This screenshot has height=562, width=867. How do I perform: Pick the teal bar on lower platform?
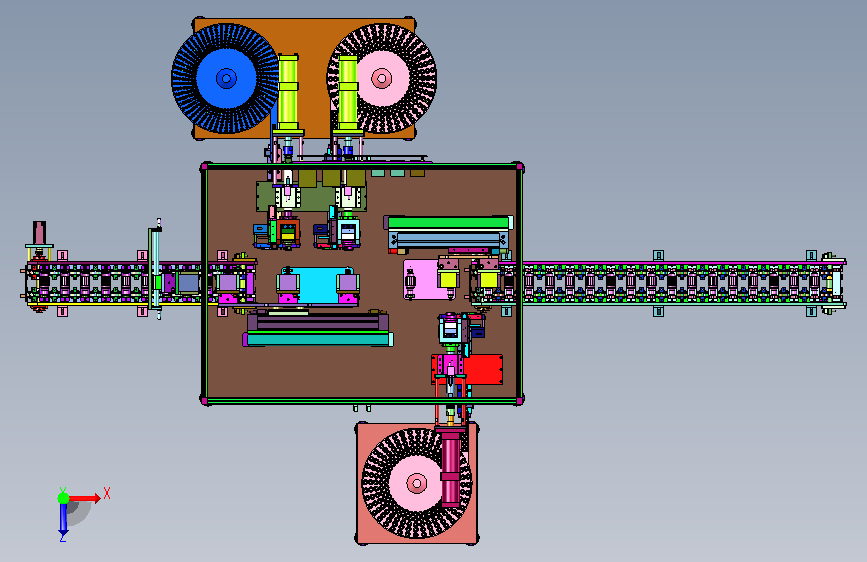(x=318, y=339)
